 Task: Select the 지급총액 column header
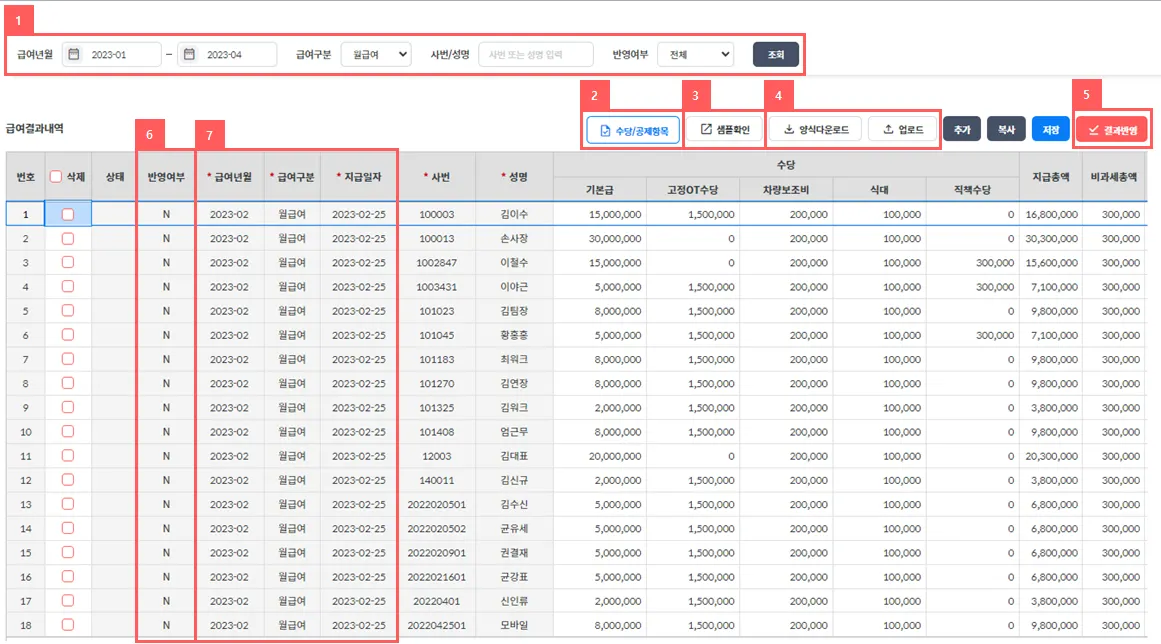point(1049,176)
